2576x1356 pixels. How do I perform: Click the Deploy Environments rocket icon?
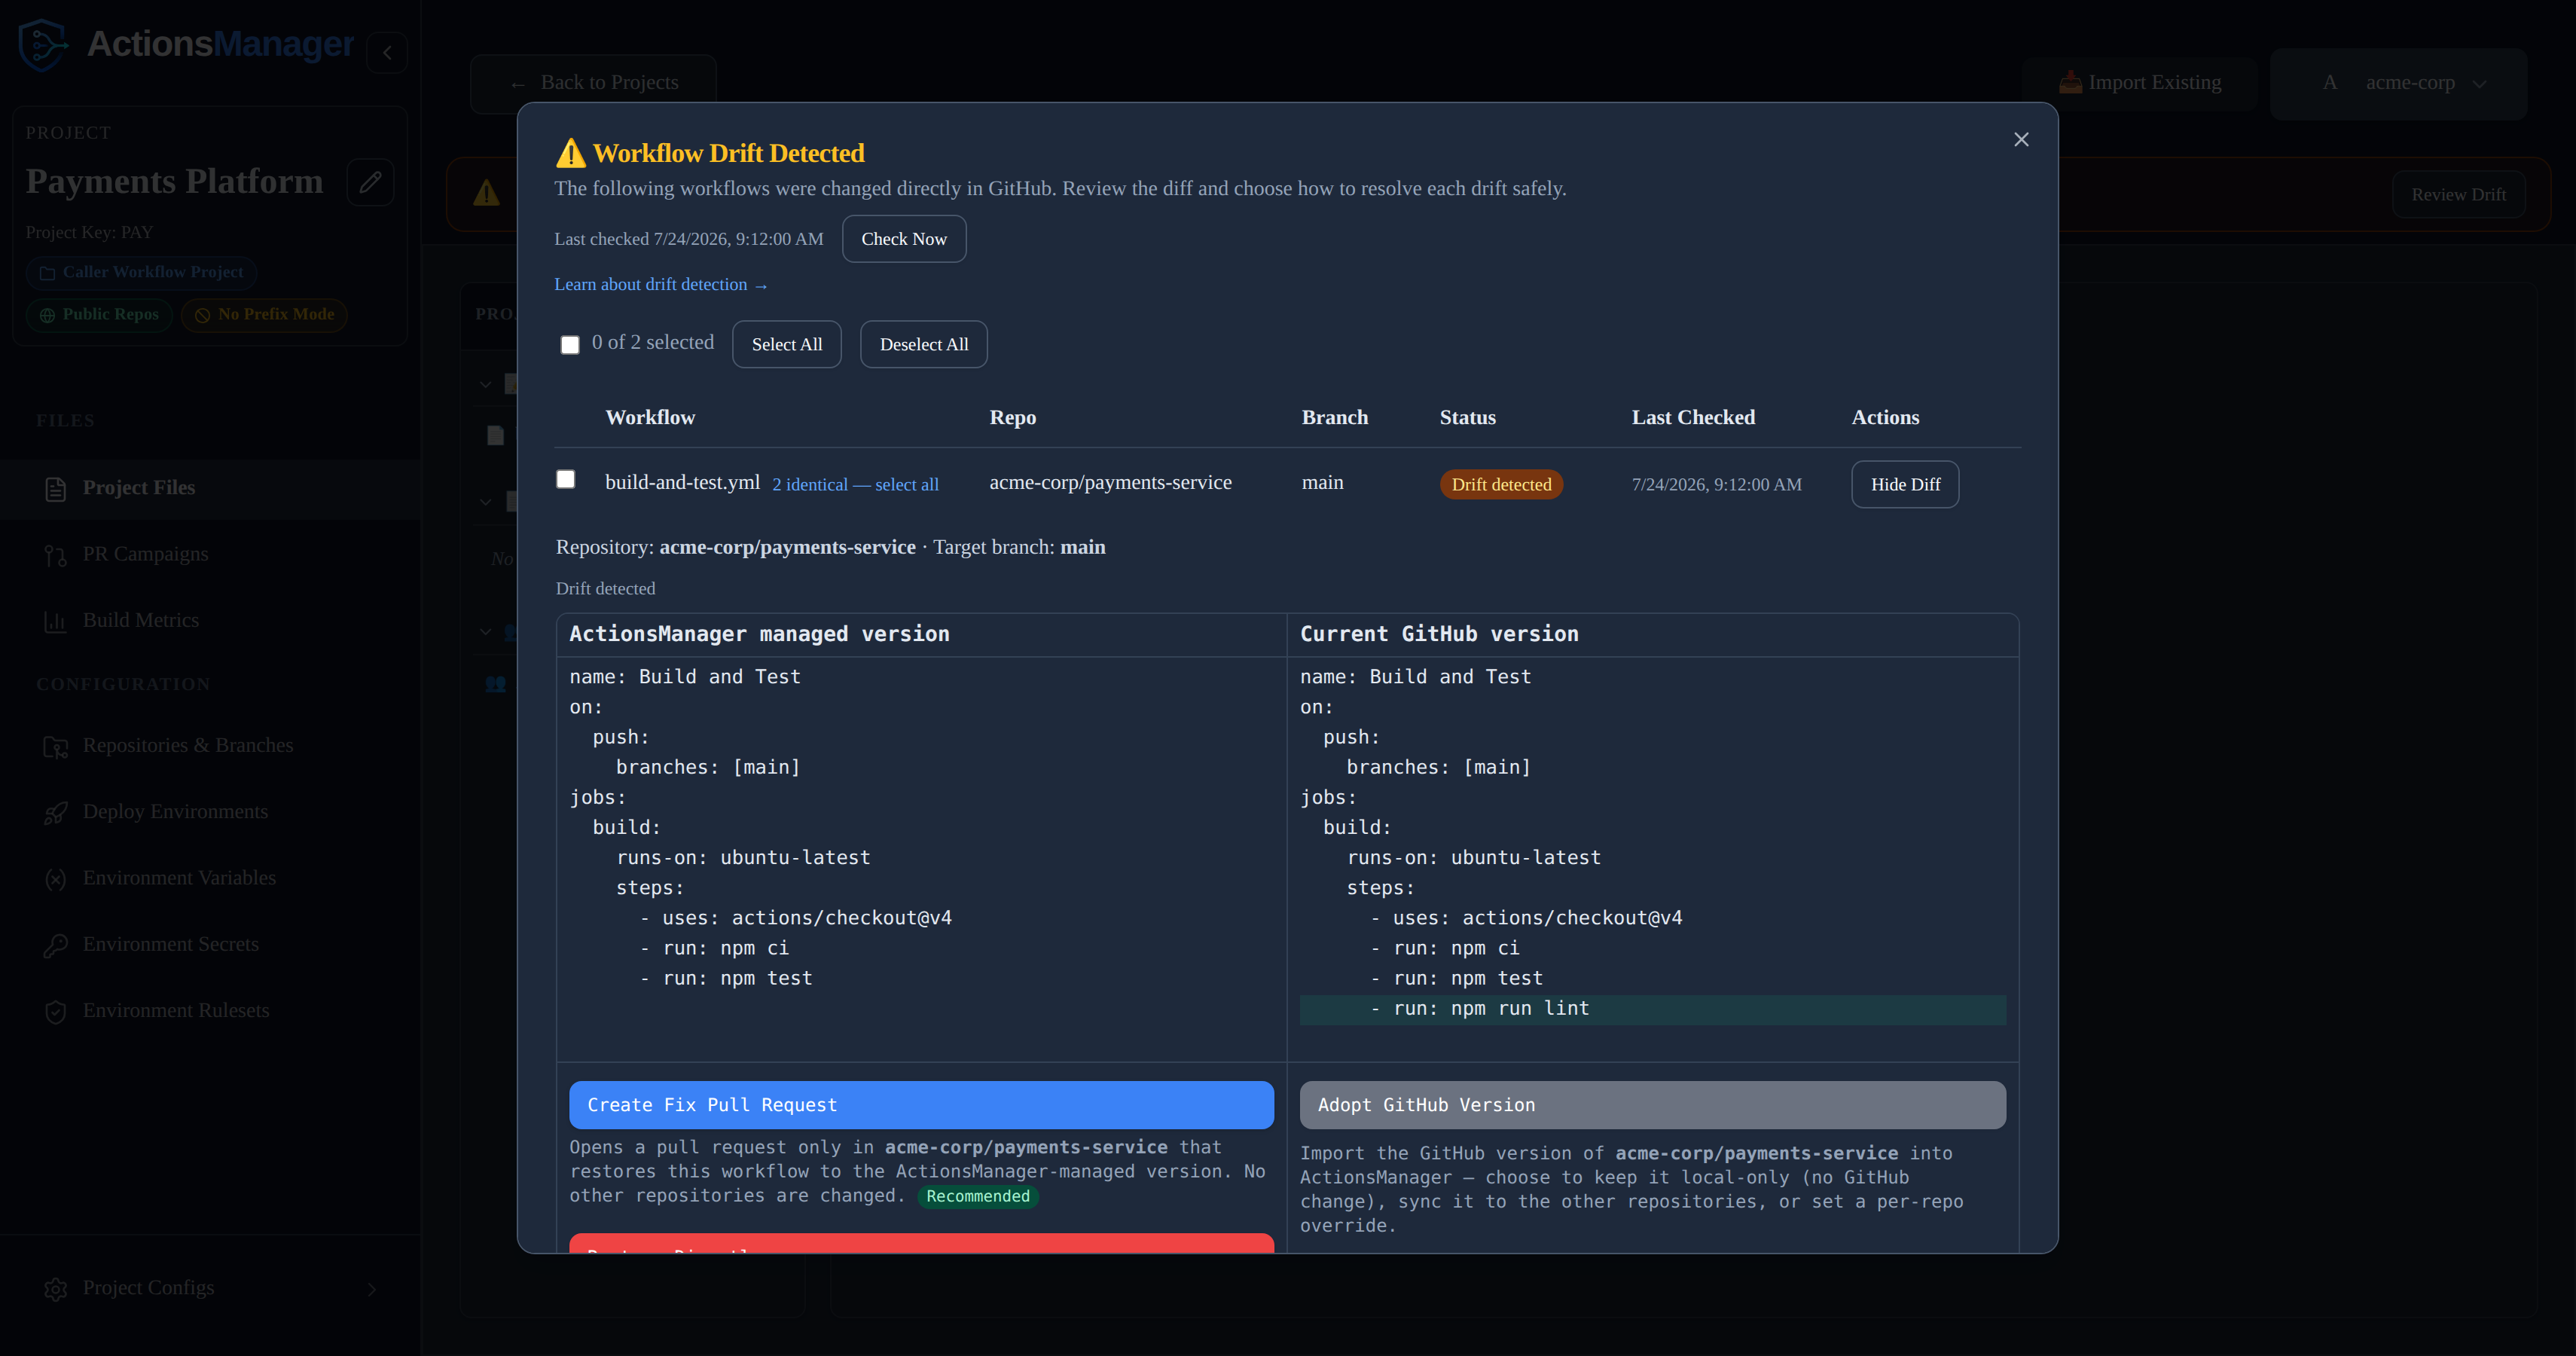56,813
